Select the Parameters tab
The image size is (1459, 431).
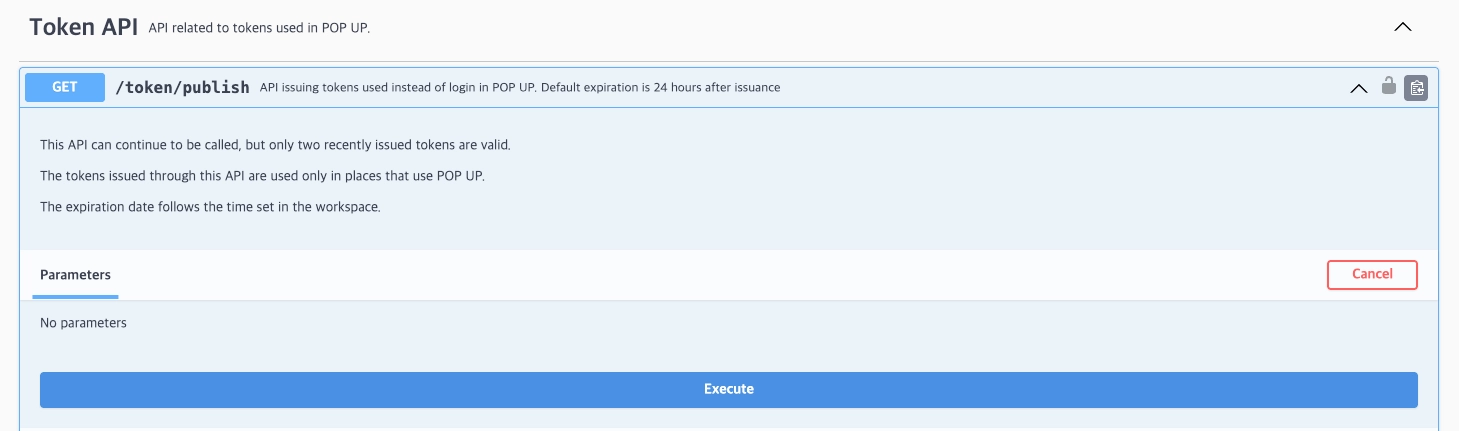click(x=75, y=274)
